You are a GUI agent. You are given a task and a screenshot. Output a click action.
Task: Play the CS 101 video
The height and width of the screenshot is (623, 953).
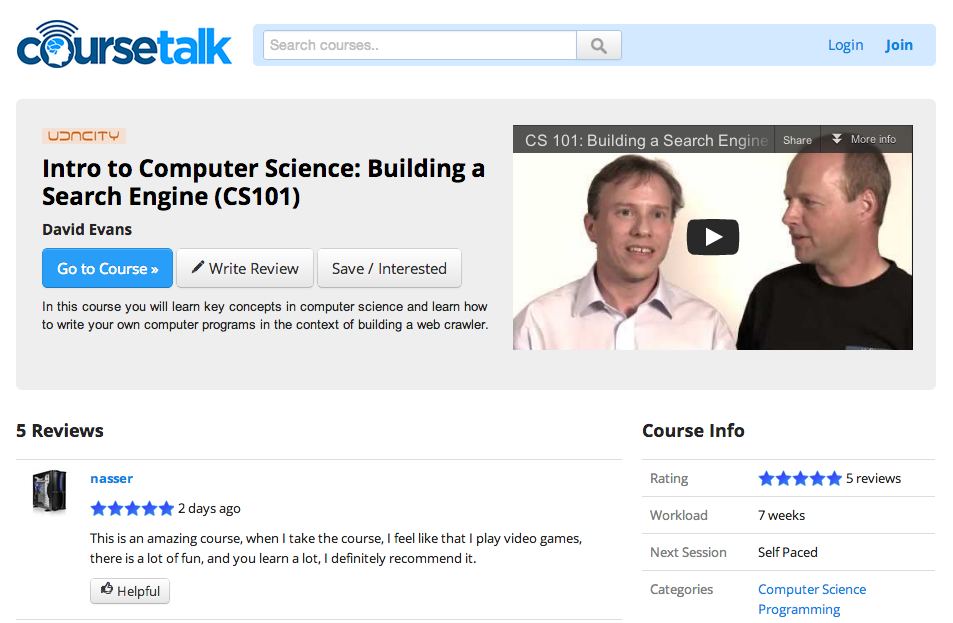pyautogui.click(x=712, y=237)
